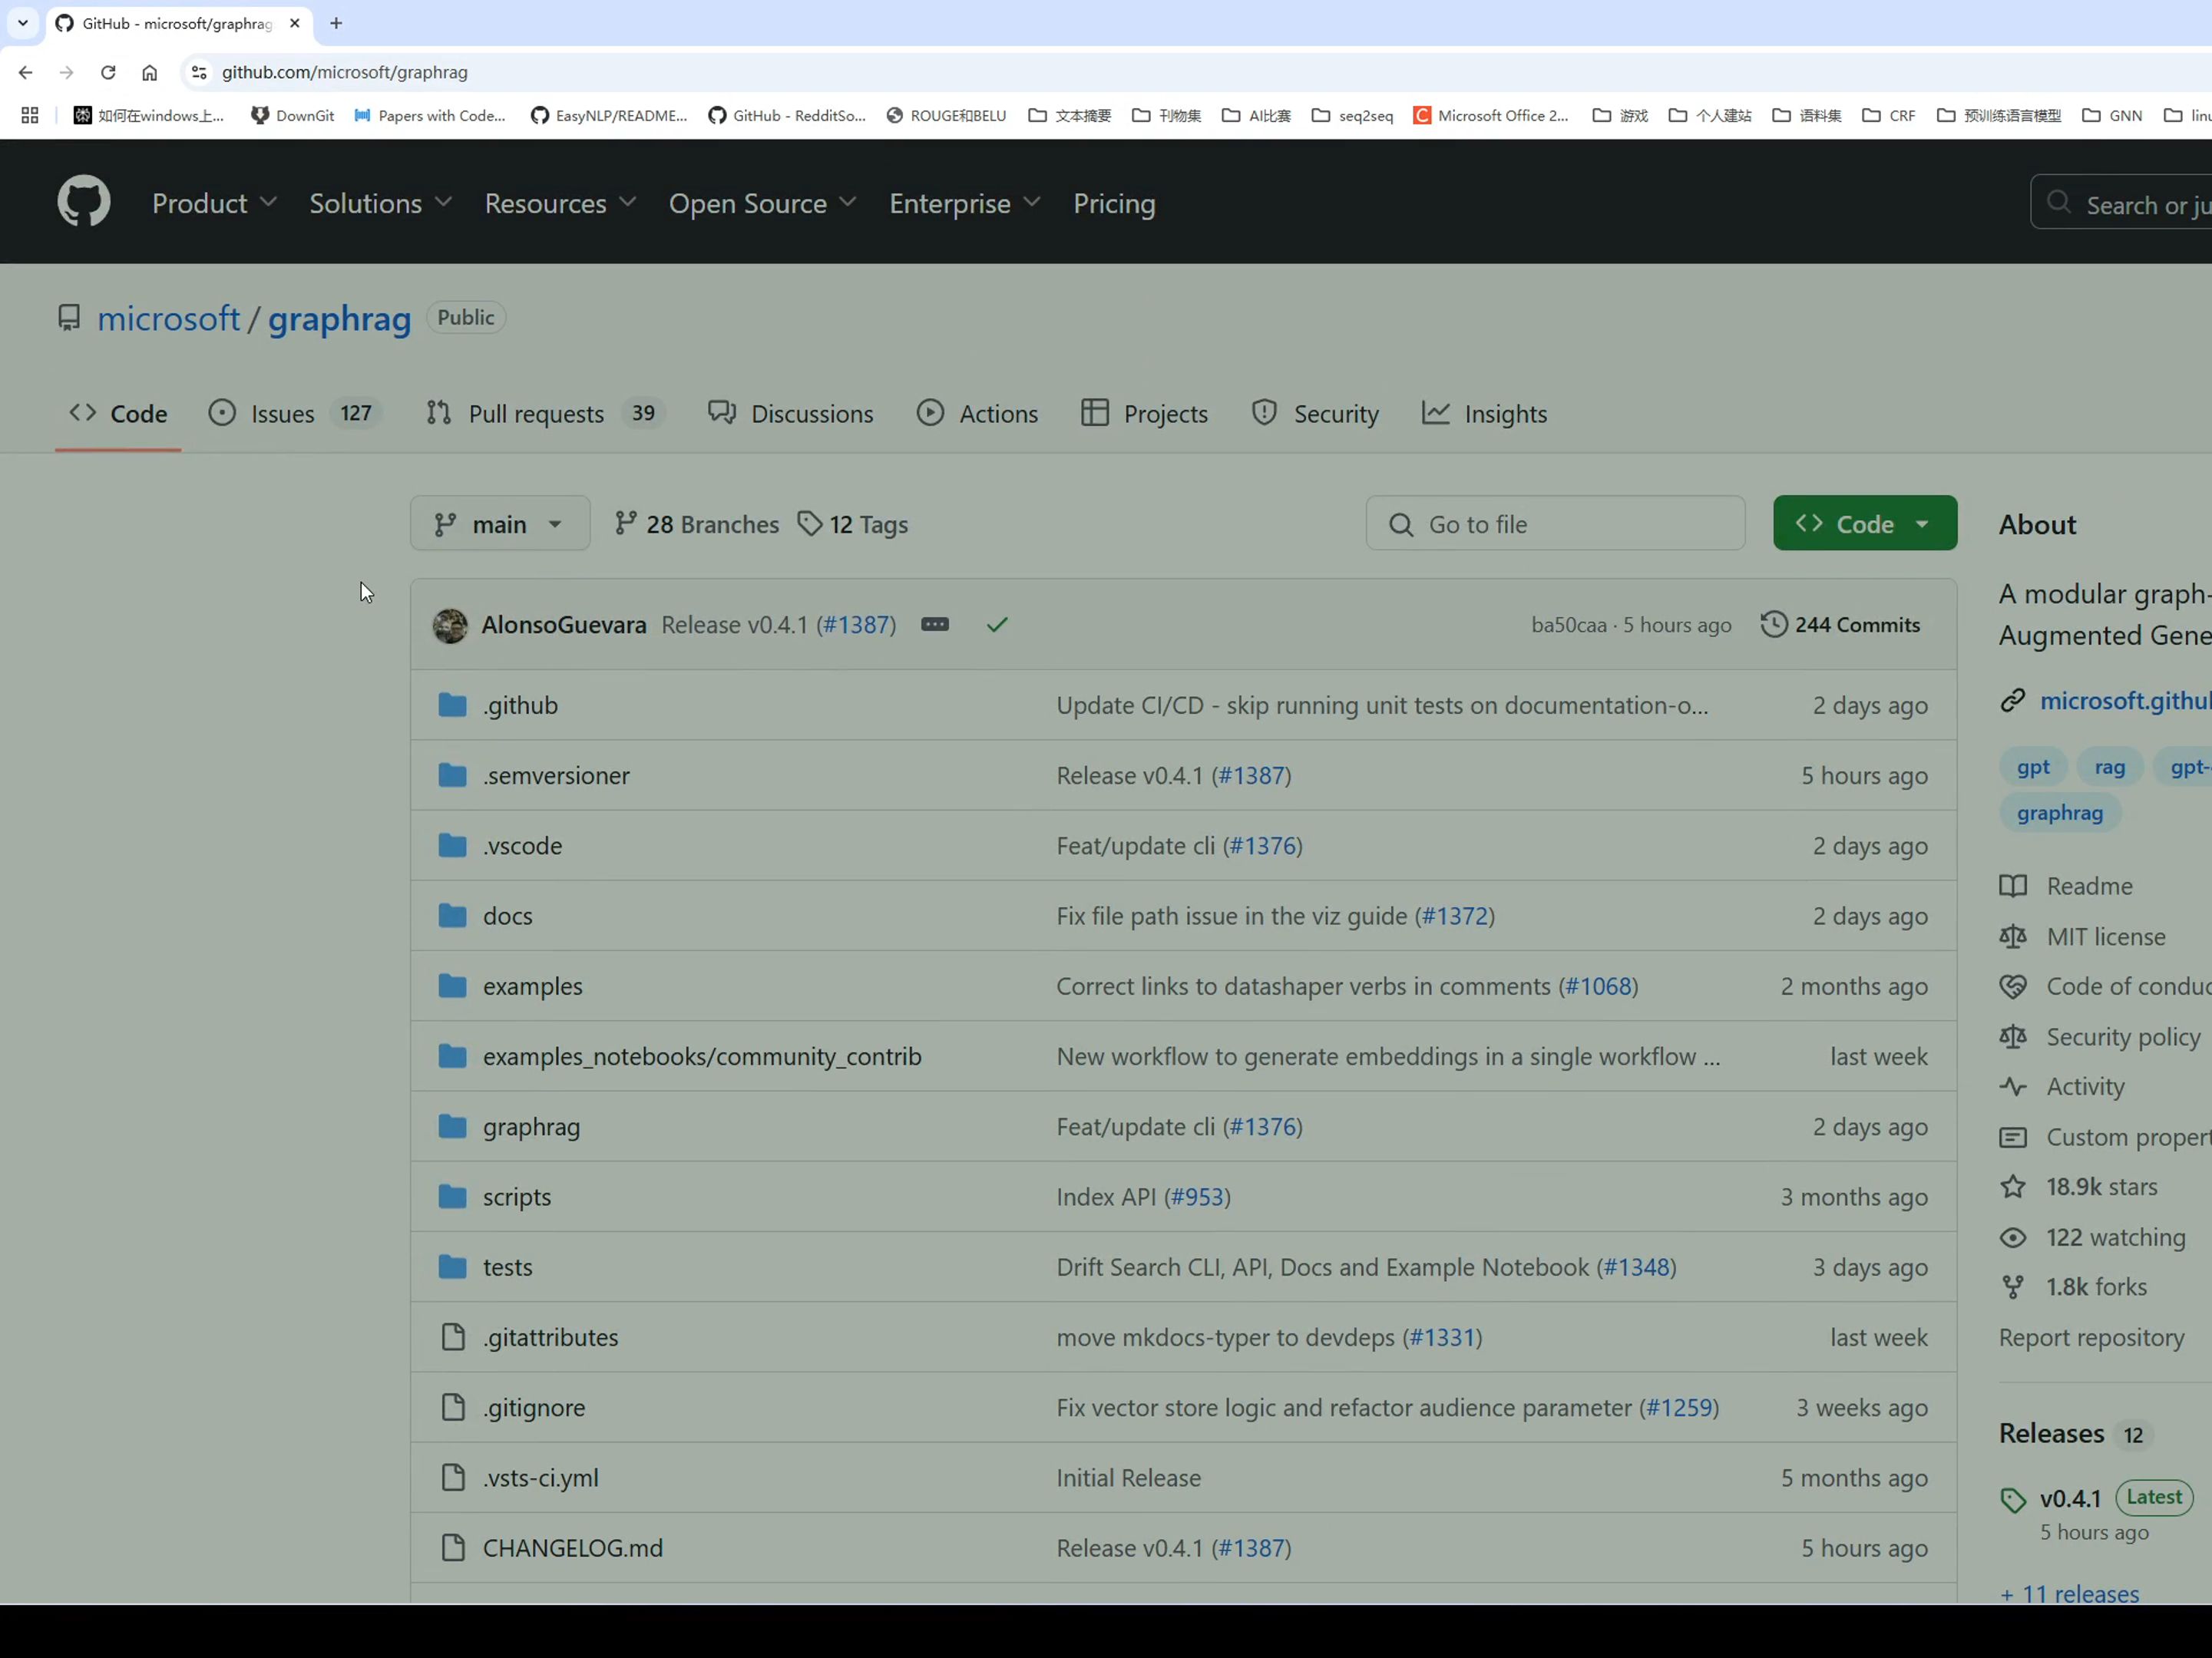The height and width of the screenshot is (1658, 2212).
Task: Focus the Go to file field
Action: click(1555, 524)
